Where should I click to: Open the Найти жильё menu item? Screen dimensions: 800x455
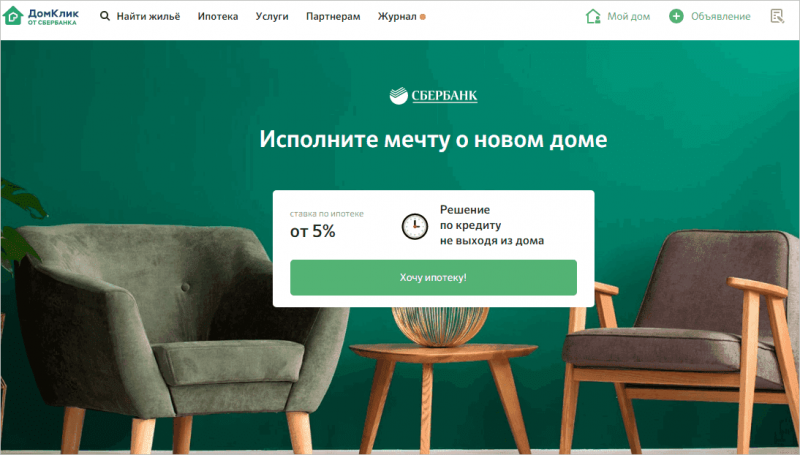148,16
